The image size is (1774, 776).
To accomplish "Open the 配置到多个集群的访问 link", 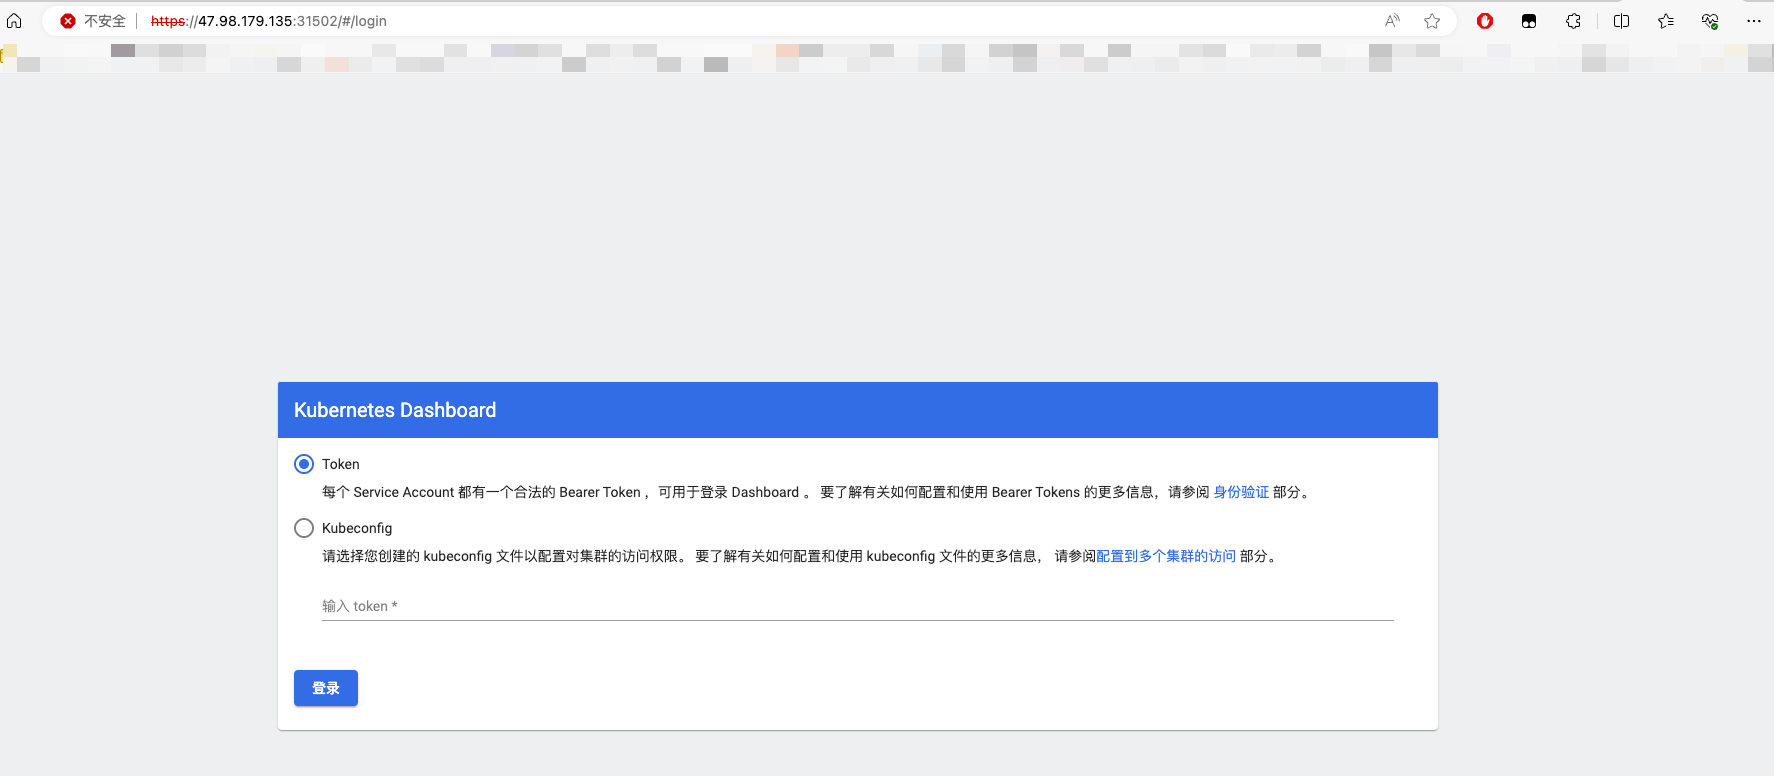I will [1166, 556].
